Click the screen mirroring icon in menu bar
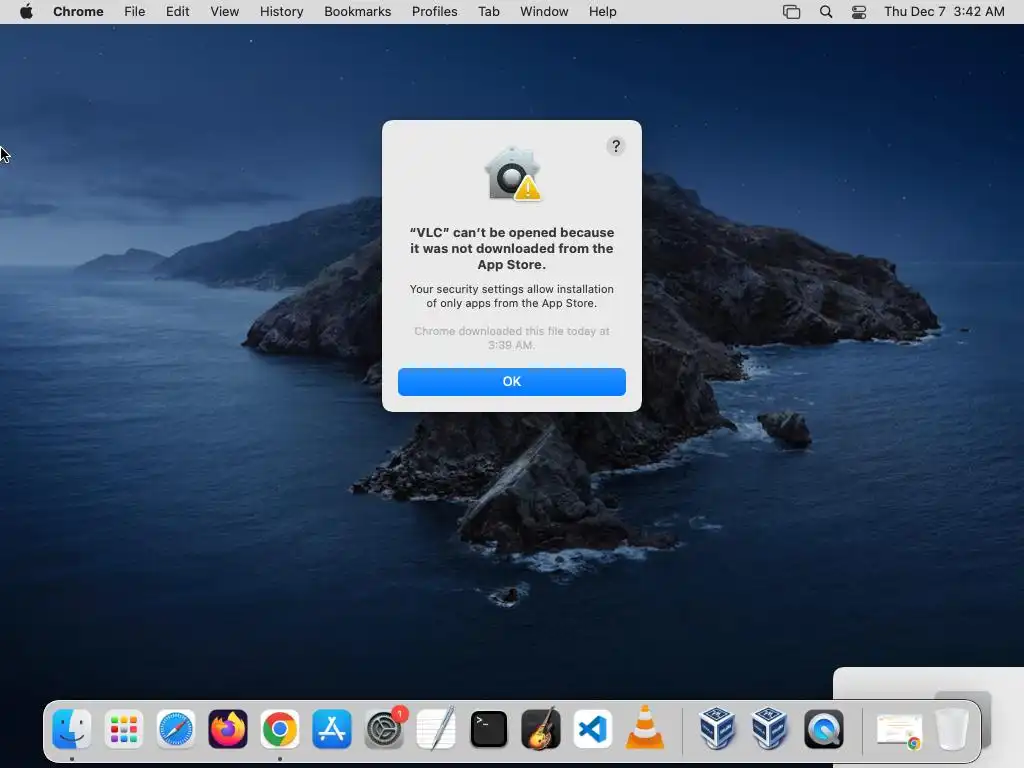 pos(791,12)
